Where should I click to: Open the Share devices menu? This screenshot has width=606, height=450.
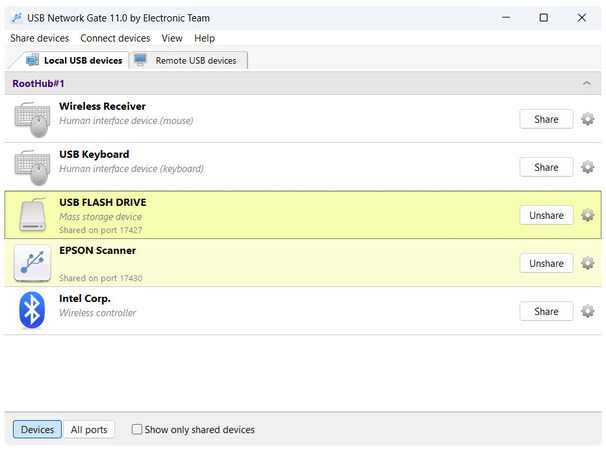(x=39, y=38)
